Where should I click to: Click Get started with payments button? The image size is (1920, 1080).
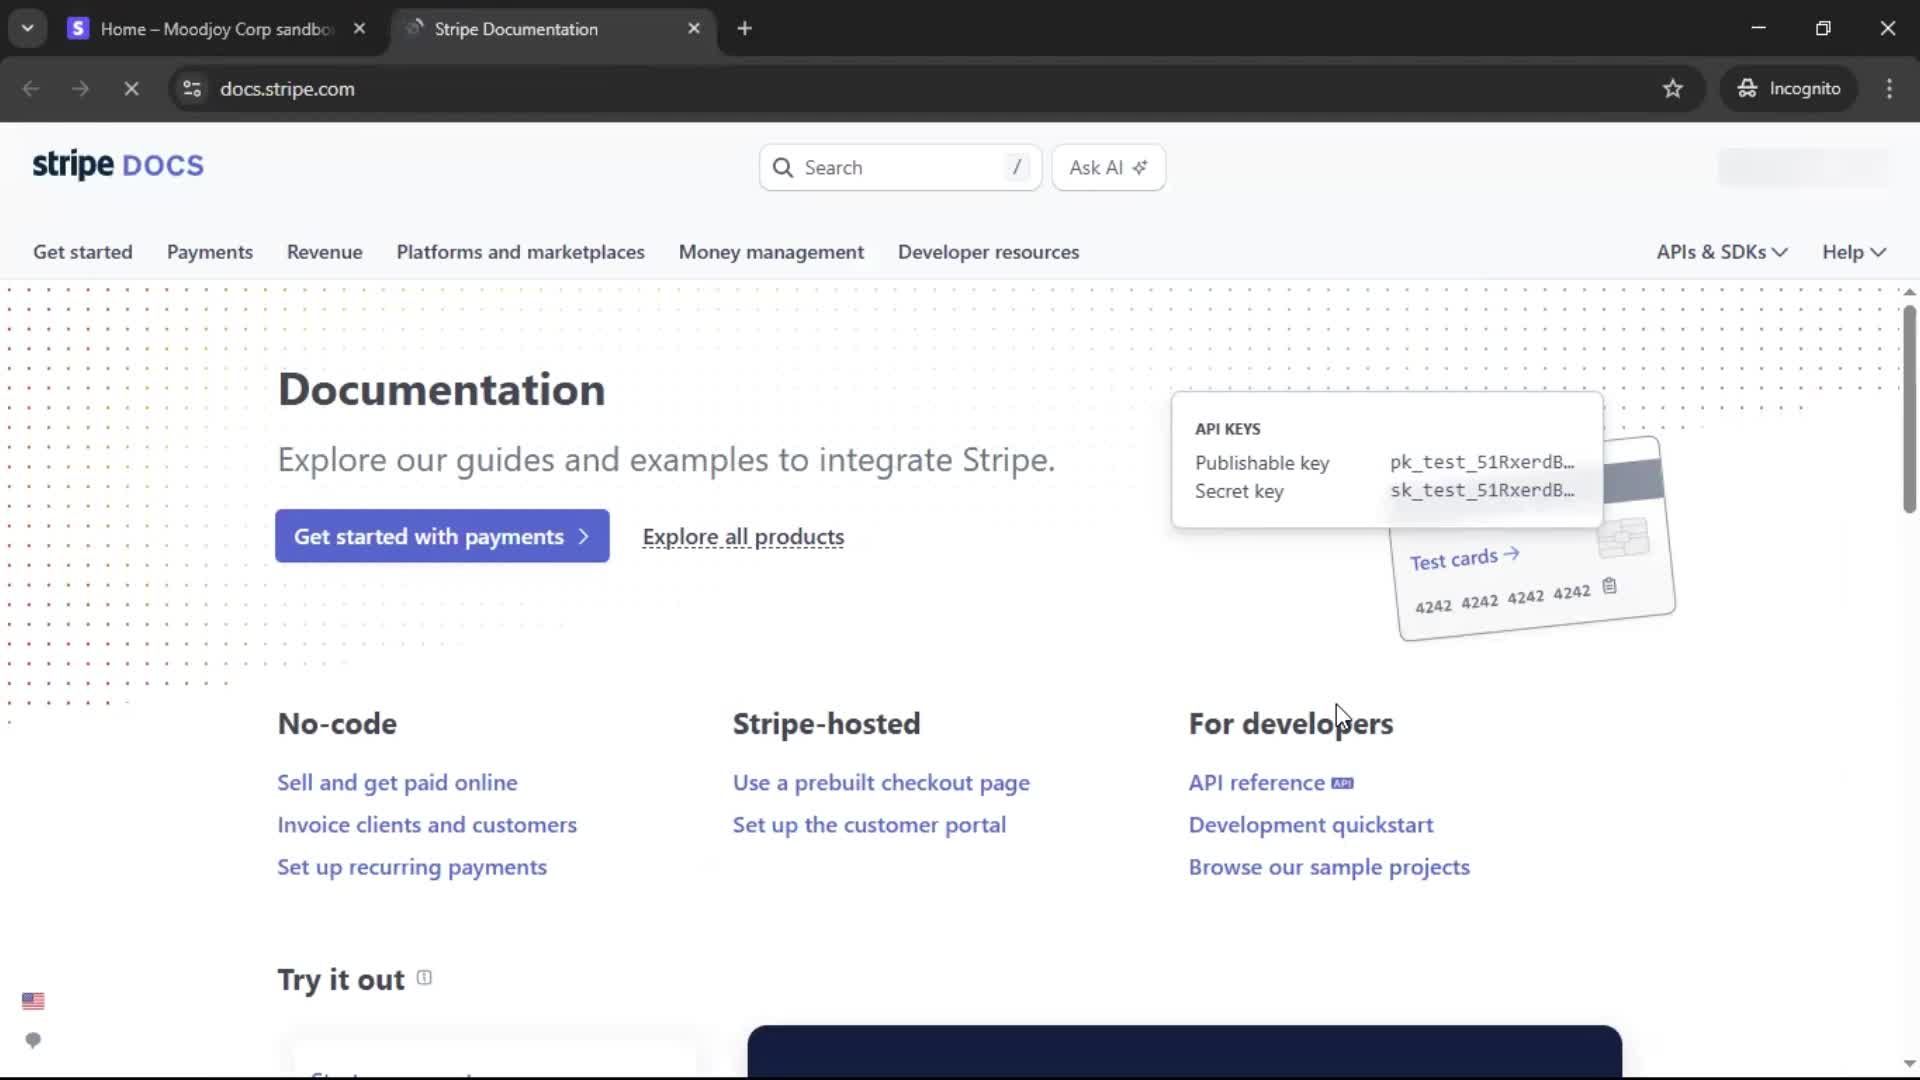pyautogui.click(x=442, y=536)
